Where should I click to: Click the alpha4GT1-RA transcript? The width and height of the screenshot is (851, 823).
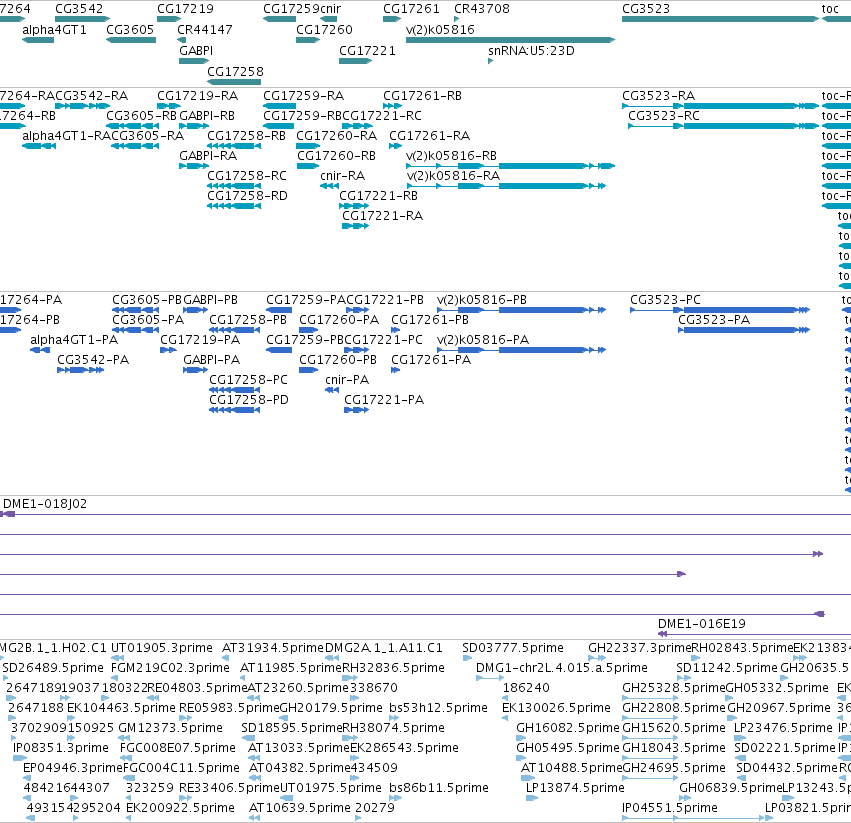(39, 146)
